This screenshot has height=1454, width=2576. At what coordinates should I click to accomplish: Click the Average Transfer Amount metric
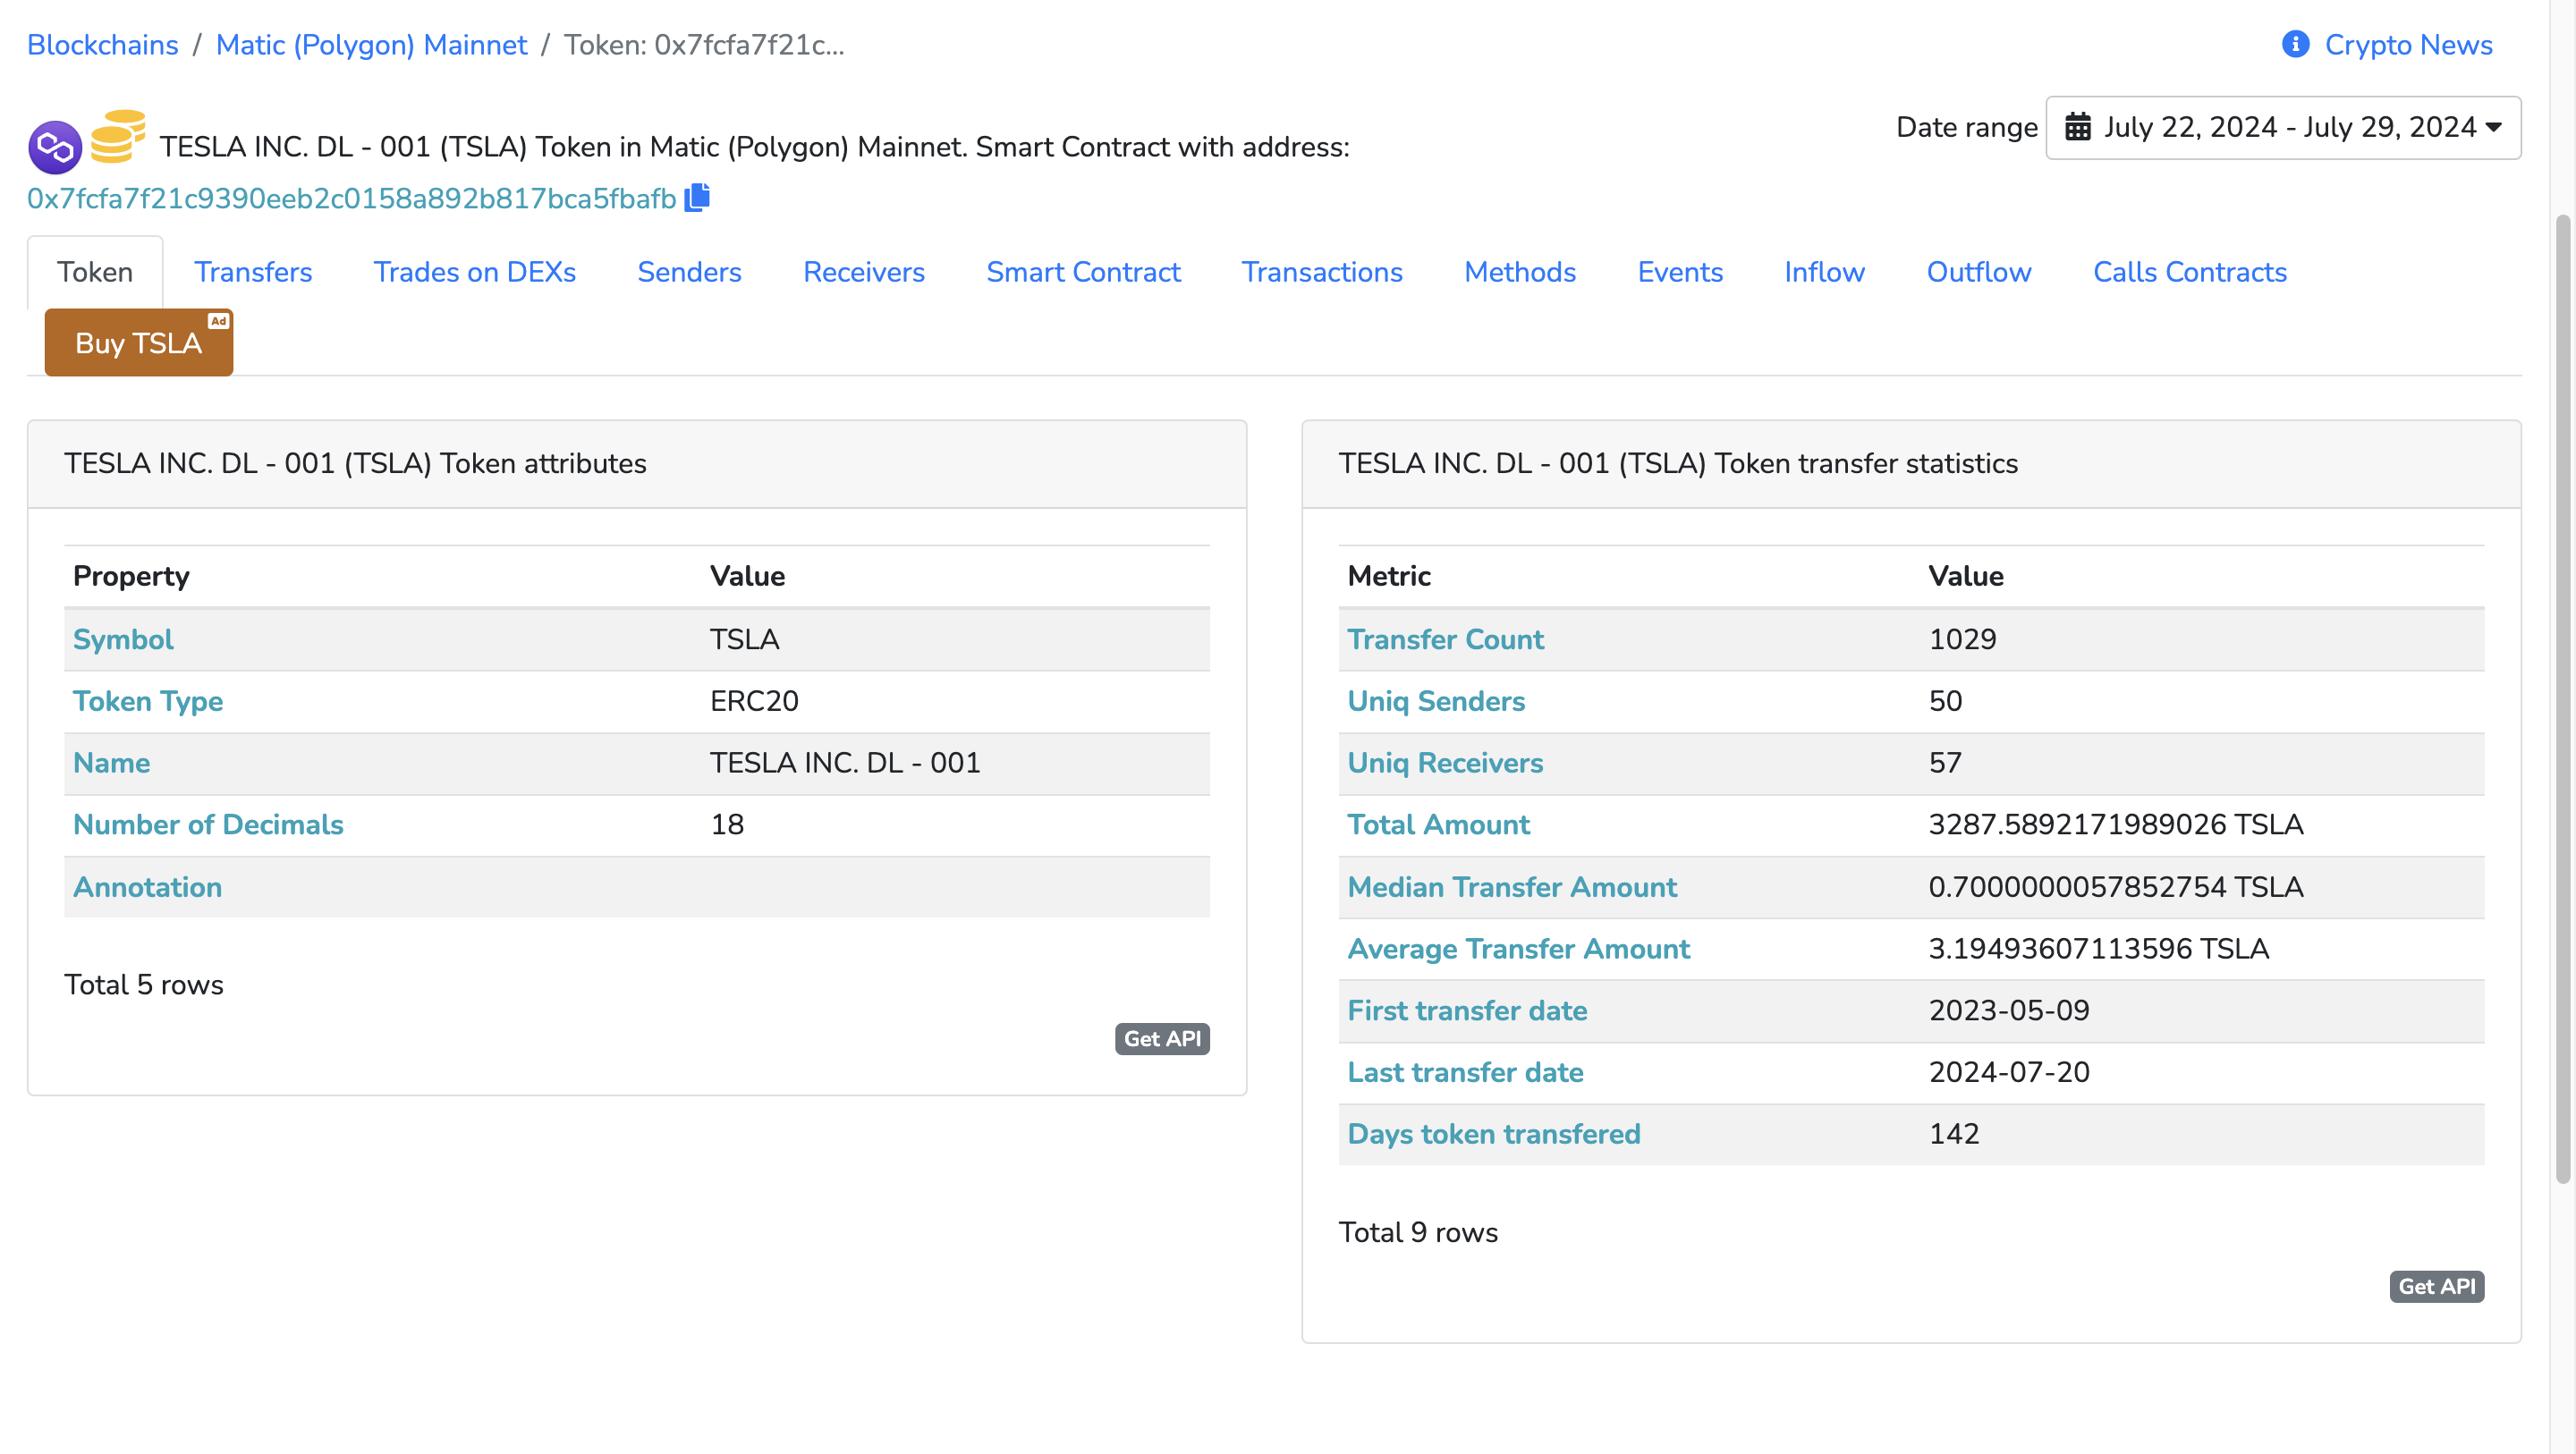click(x=1518, y=948)
